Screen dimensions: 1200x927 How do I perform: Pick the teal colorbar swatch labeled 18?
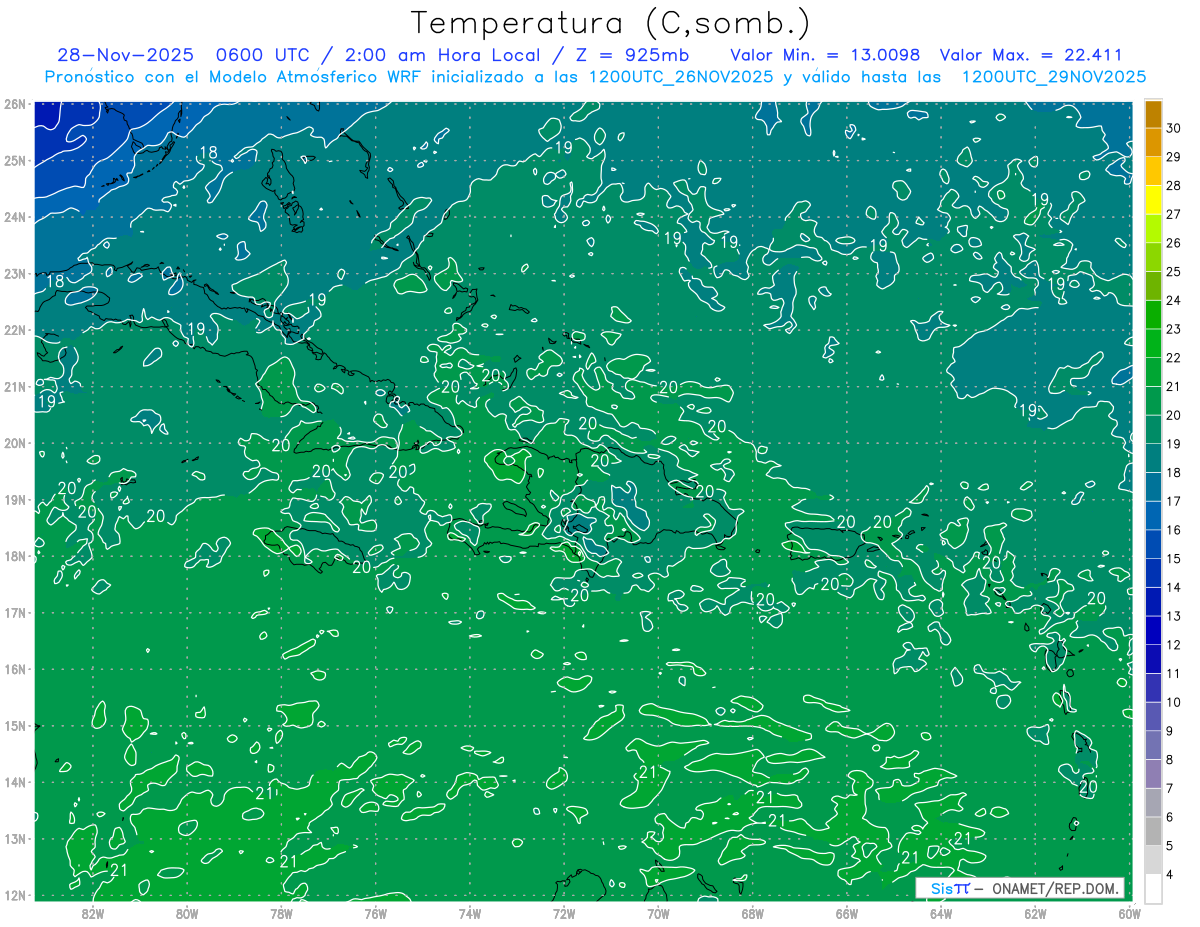[x=1153, y=459]
